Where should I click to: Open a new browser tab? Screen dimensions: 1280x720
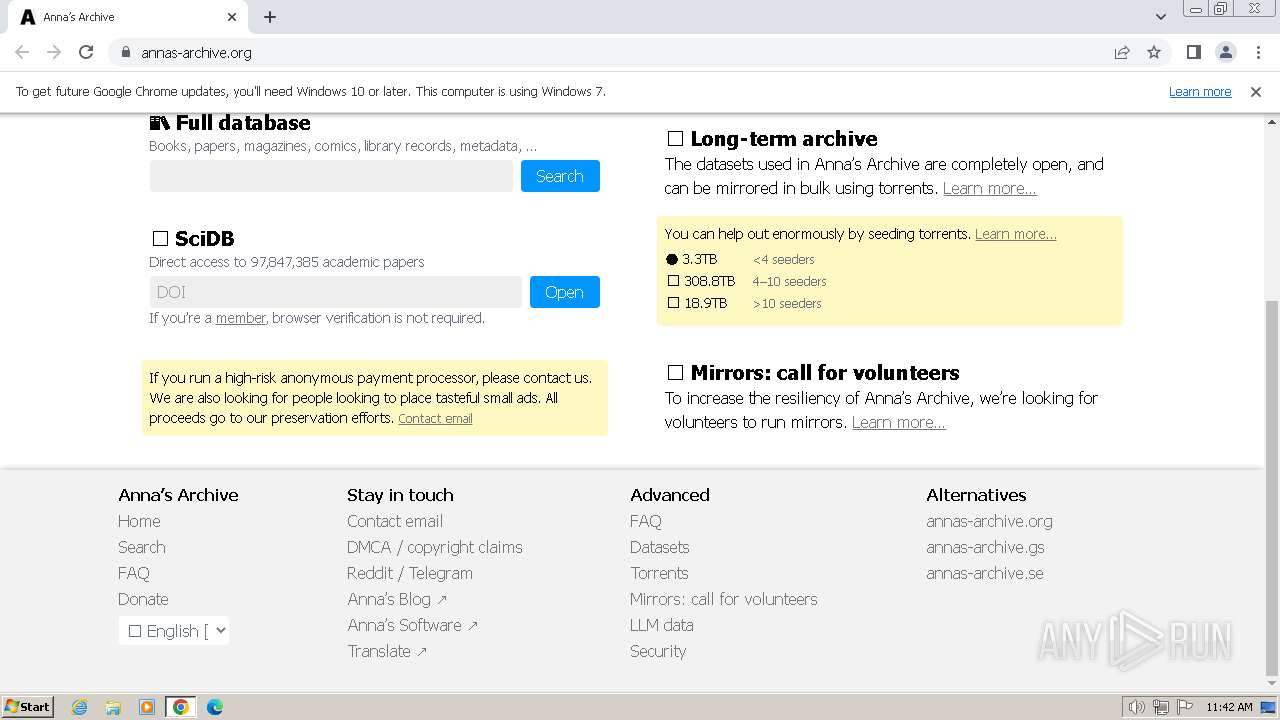tap(270, 17)
